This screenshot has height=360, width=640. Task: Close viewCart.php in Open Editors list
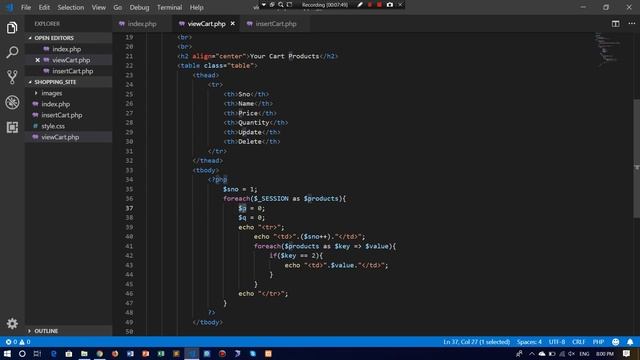pyautogui.click(x=38, y=60)
